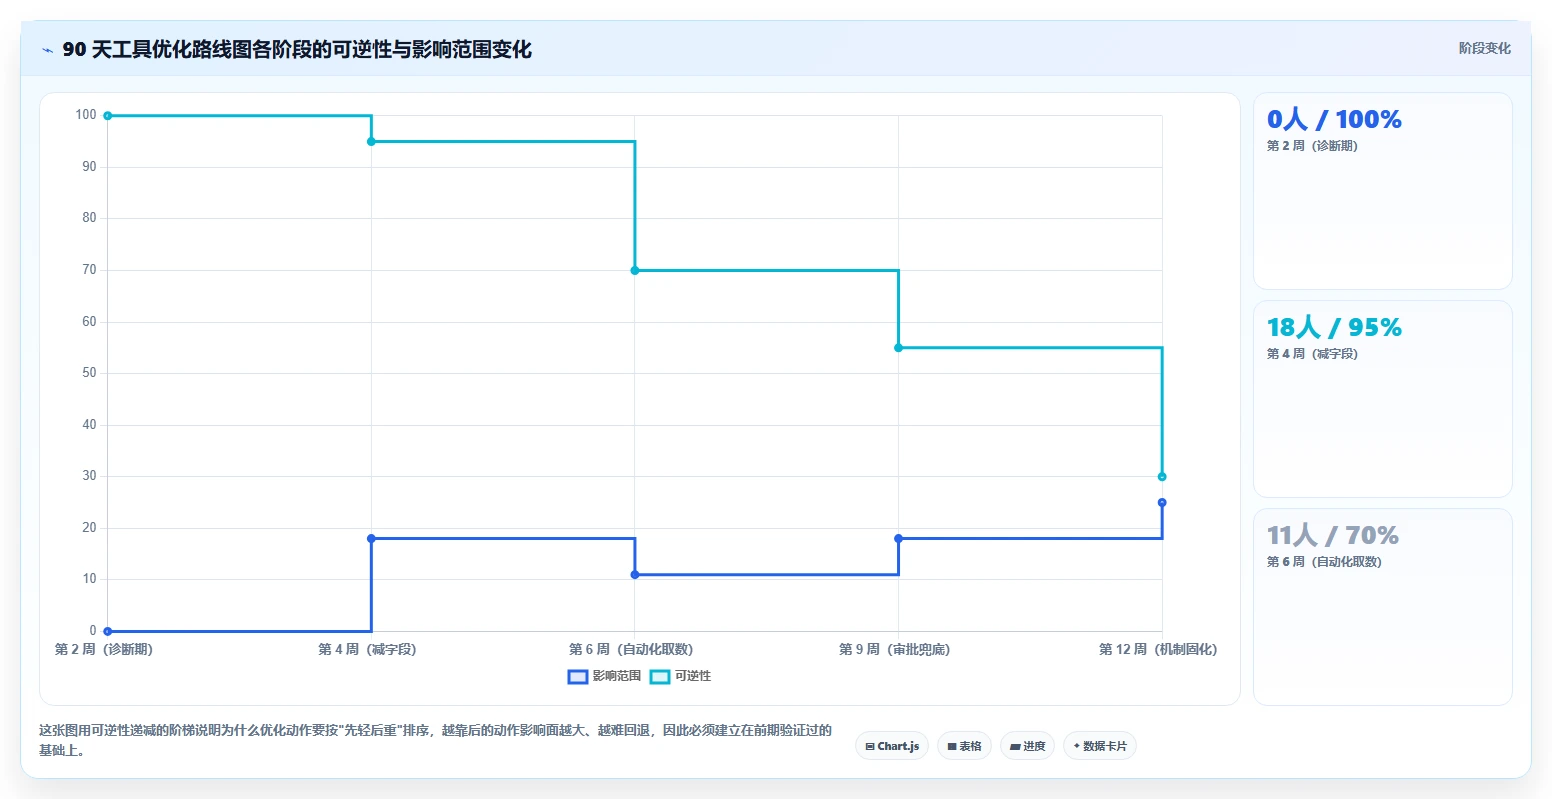The width and height of the screenshot is (1552, 799).
Task: Click the 可逆性 data point at 70 for 第 6 周
Action: coord(635,271)
